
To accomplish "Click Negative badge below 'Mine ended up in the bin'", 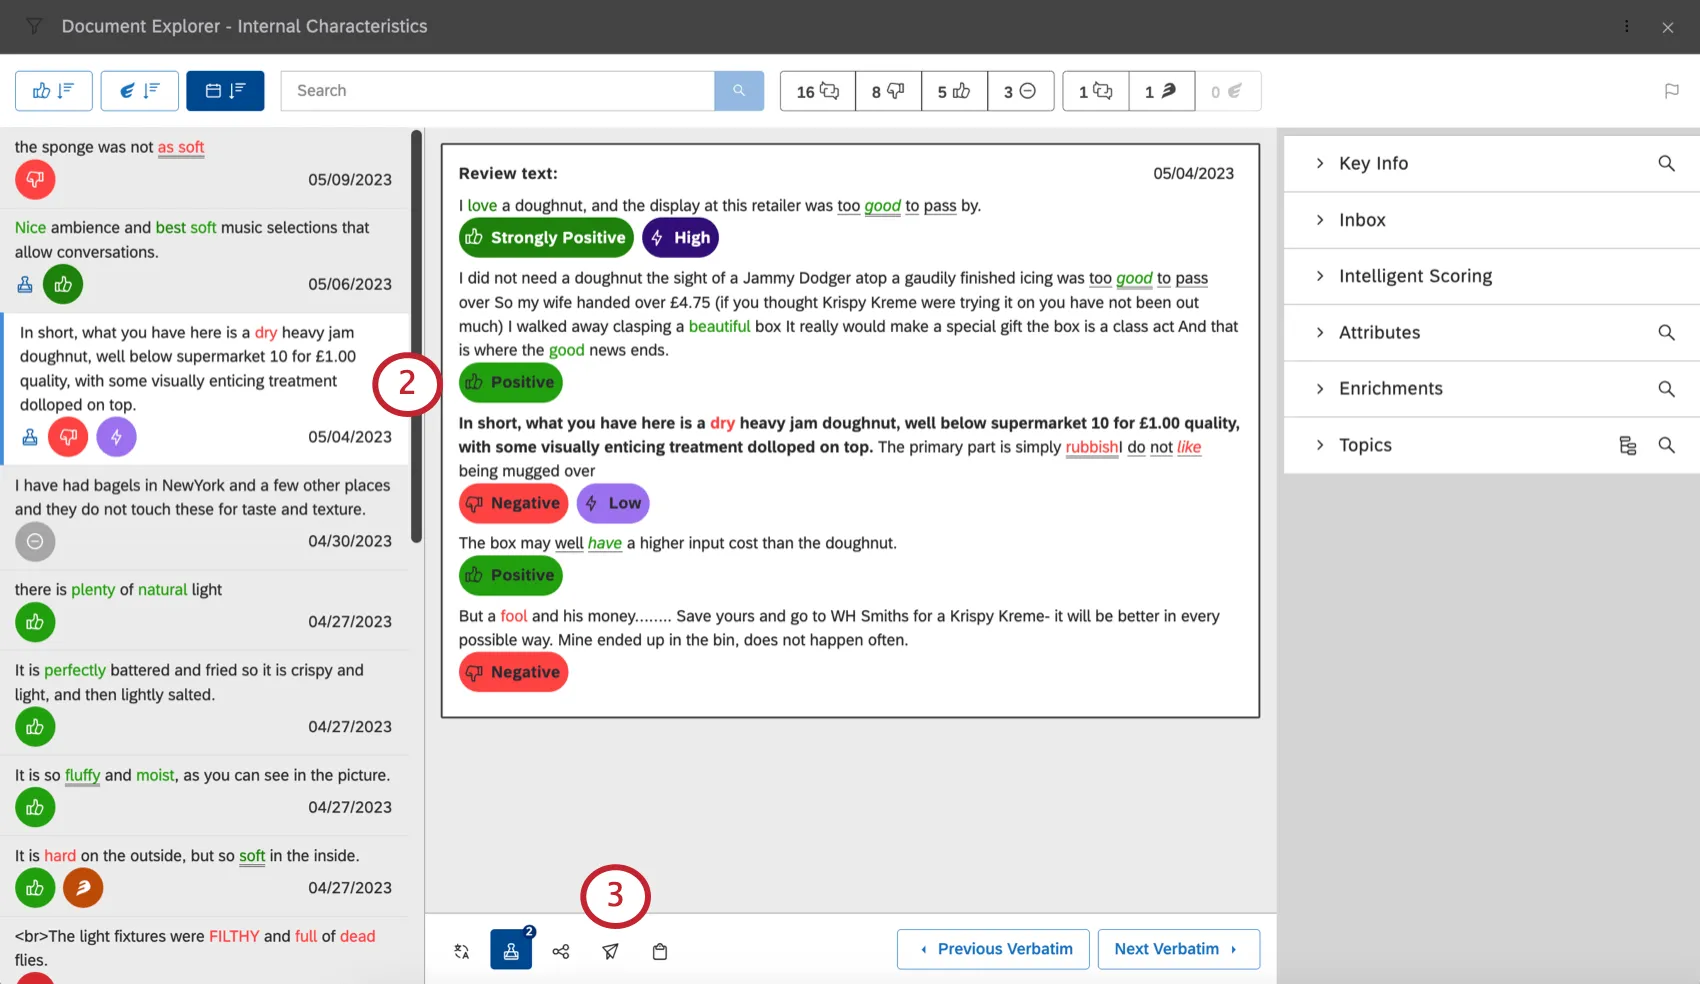I will click(x=514, y=672).
